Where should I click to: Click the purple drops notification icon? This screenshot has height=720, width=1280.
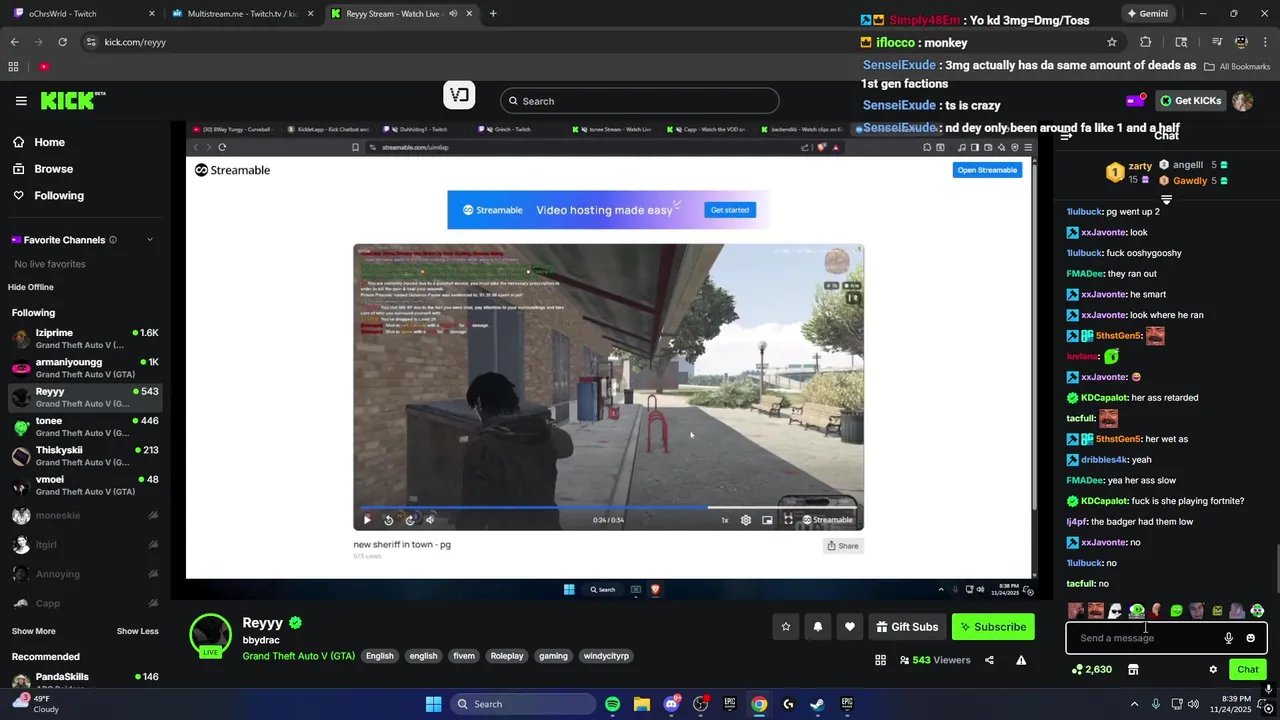pyautogui.click(x=1135, y=100)
